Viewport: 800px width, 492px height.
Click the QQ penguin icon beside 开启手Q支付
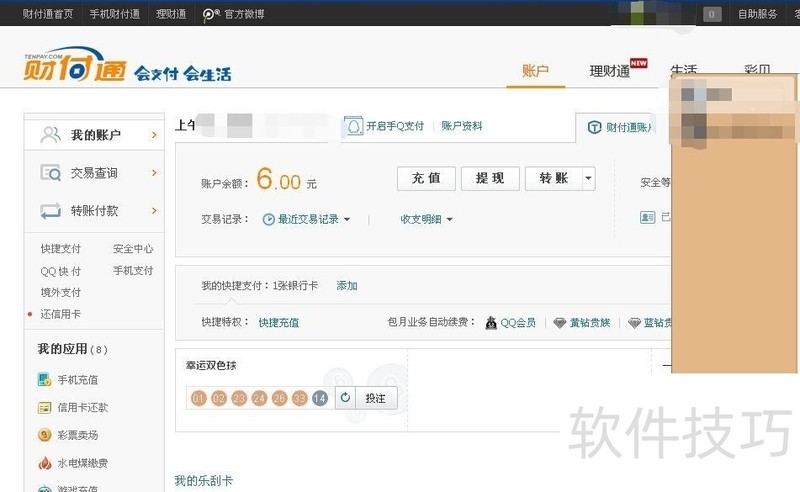click(x=354, y=126)
